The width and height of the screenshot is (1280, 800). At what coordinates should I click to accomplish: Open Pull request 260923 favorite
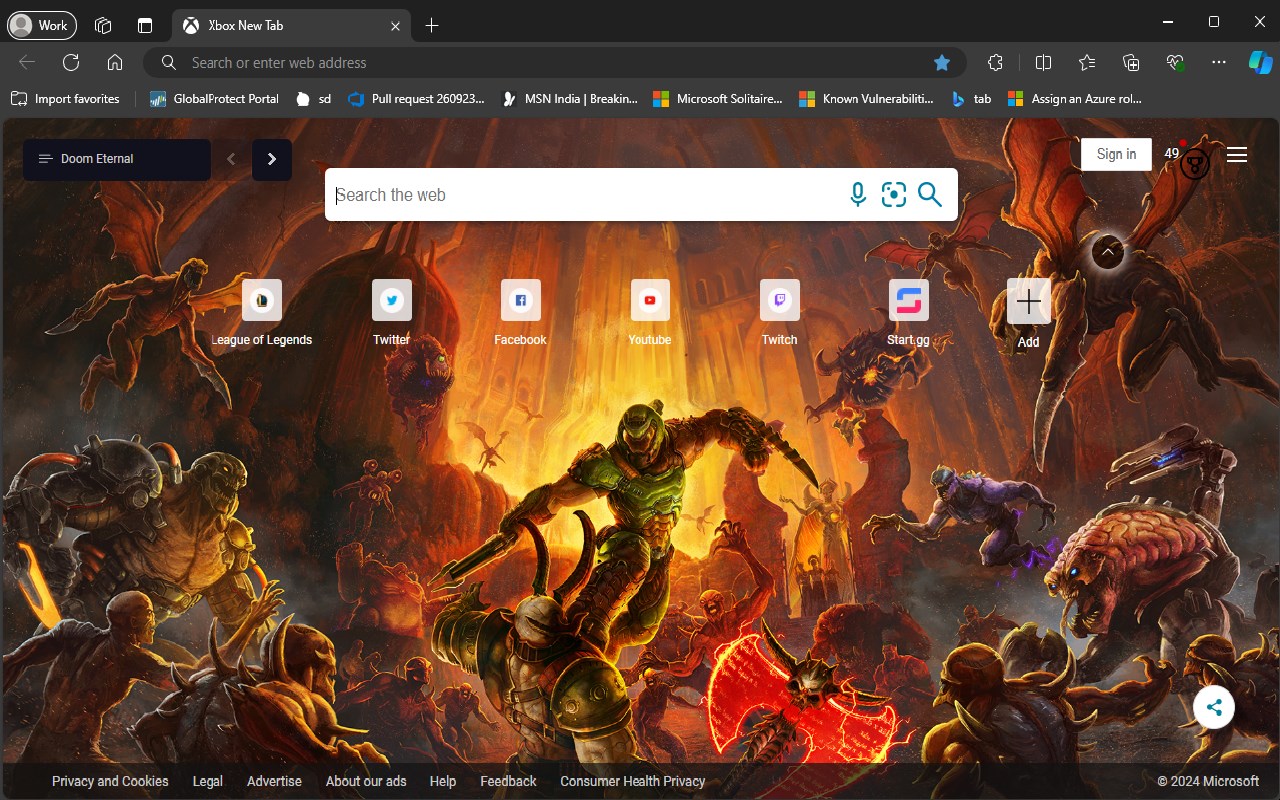pos(416,99)
